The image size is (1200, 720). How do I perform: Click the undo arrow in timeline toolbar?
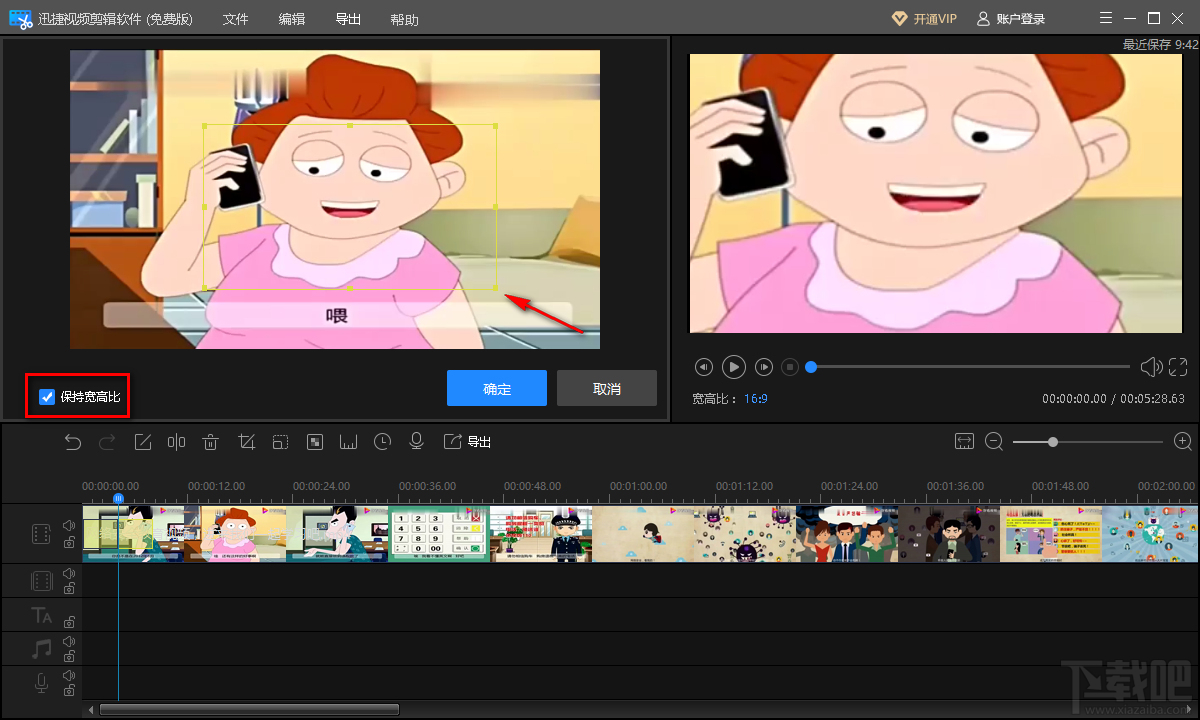[73, 442]
